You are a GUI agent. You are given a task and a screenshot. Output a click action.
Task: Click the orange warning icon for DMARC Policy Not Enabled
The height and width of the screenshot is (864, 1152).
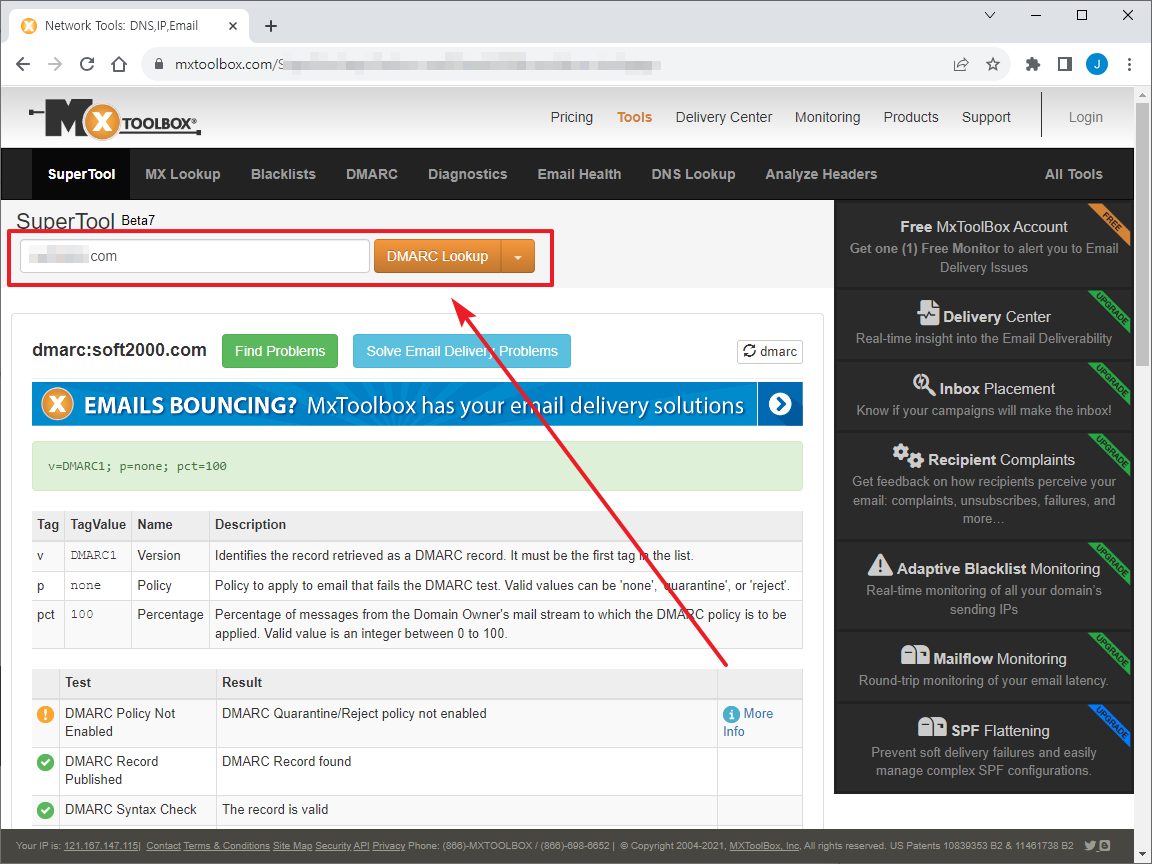point(46,714)
